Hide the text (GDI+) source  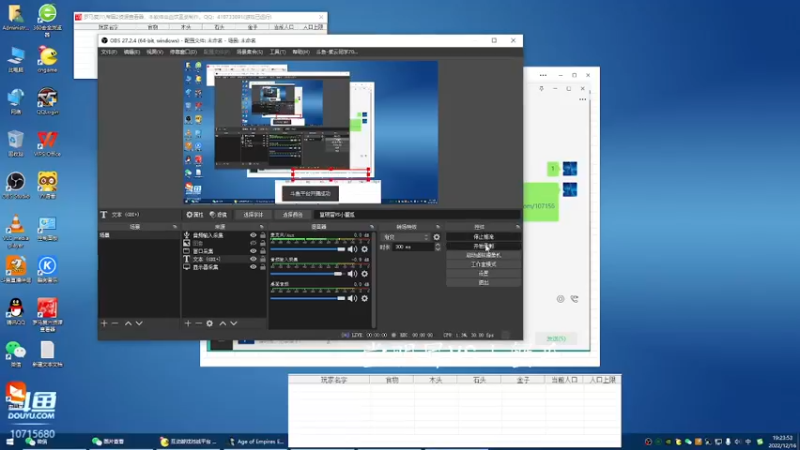click(253, 259)
